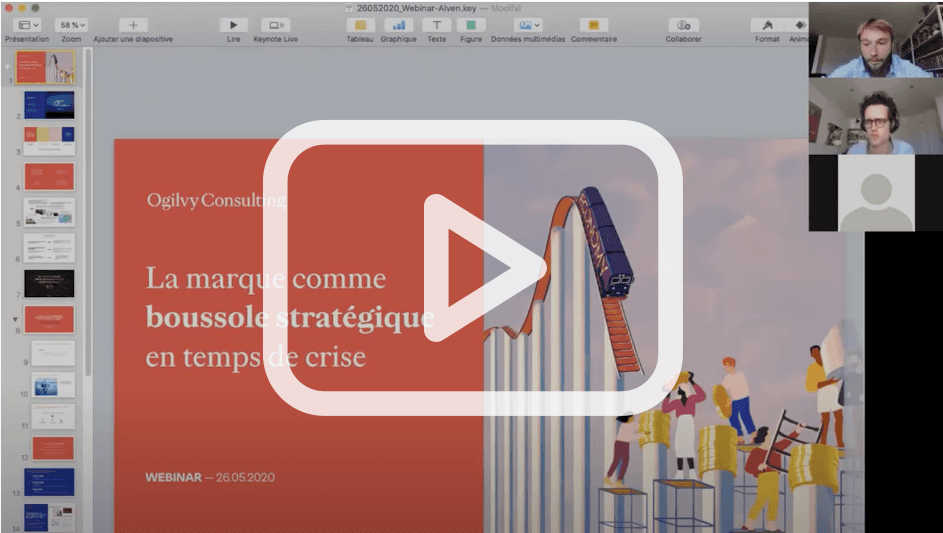Insert a chart with the Graphique icon

pyautogui.click(x=398, y=25)
